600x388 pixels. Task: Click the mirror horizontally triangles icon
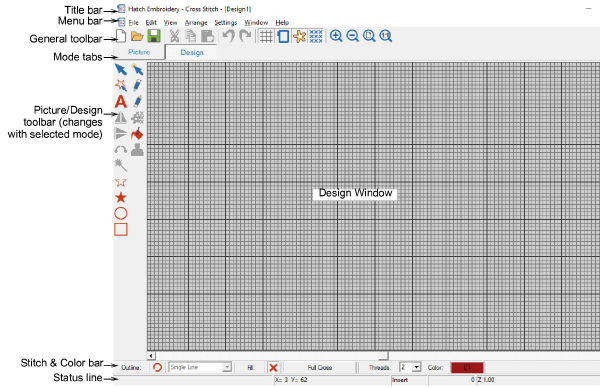(x=121, y=117)
